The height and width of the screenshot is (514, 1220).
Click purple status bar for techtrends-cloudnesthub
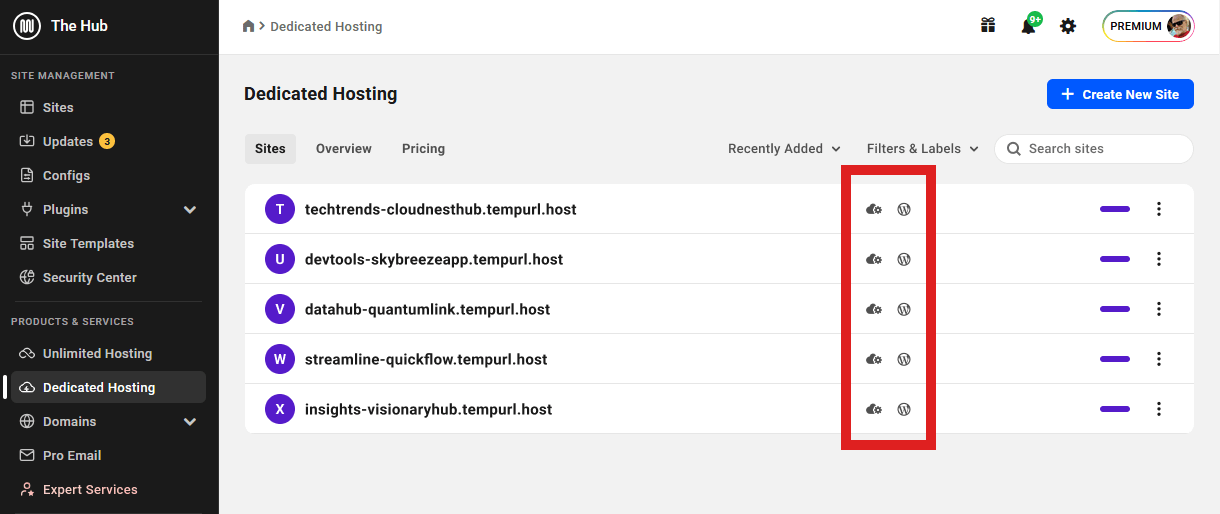click(x=1115, y=209)
